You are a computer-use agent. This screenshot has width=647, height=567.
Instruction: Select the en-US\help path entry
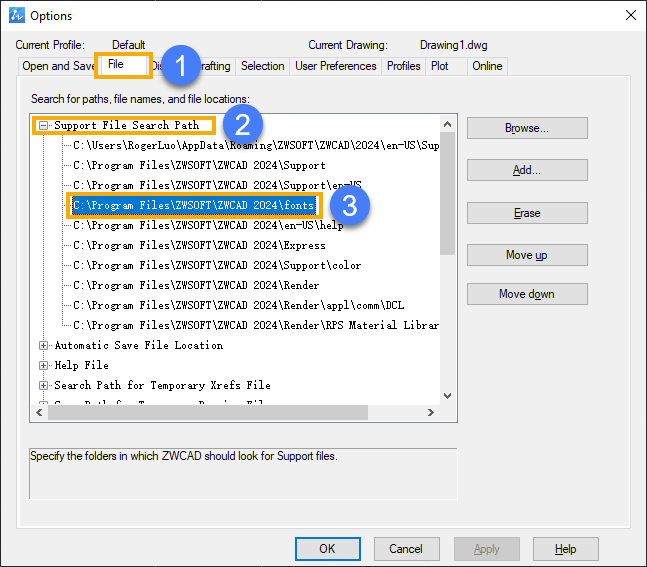click(x=208, y=225)
